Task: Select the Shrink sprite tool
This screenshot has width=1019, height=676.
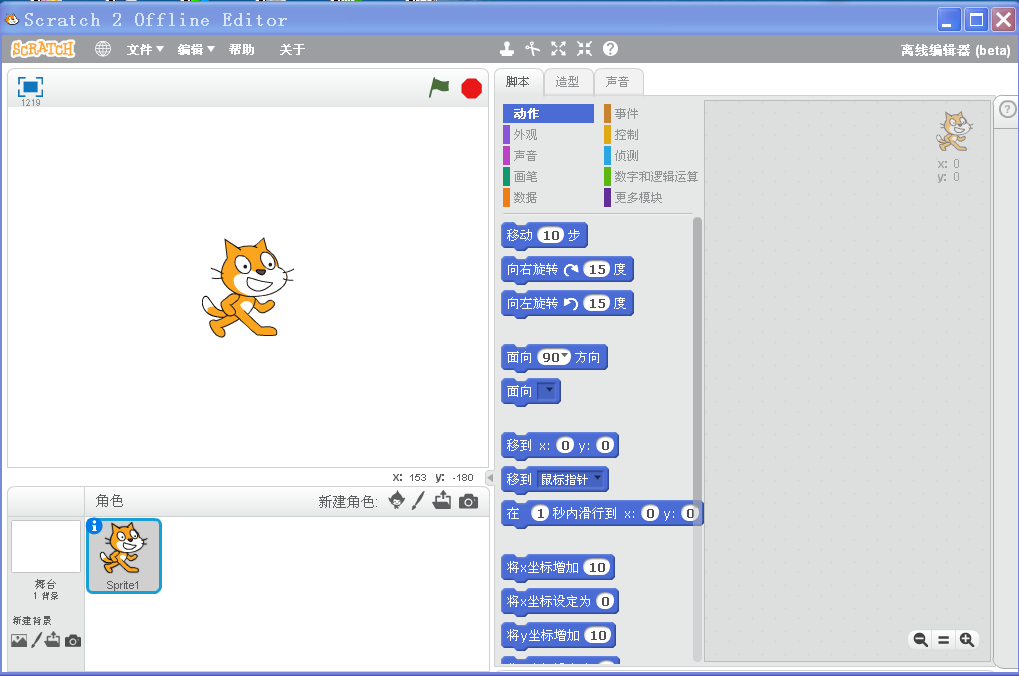Action: click(584, 49)
